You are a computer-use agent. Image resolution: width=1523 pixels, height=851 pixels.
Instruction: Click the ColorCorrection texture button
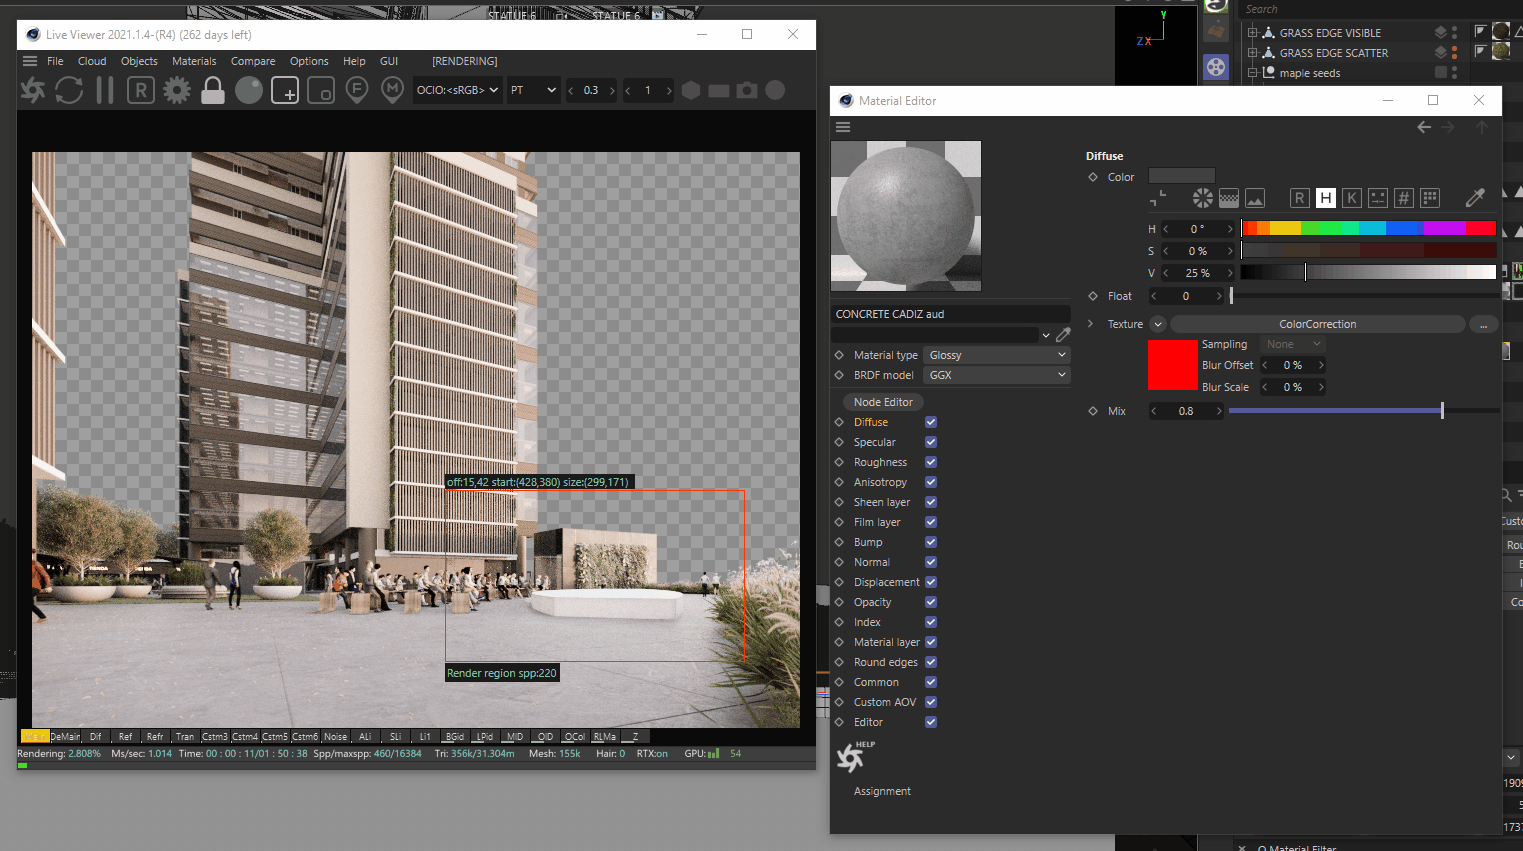(x=1318, y=324)
